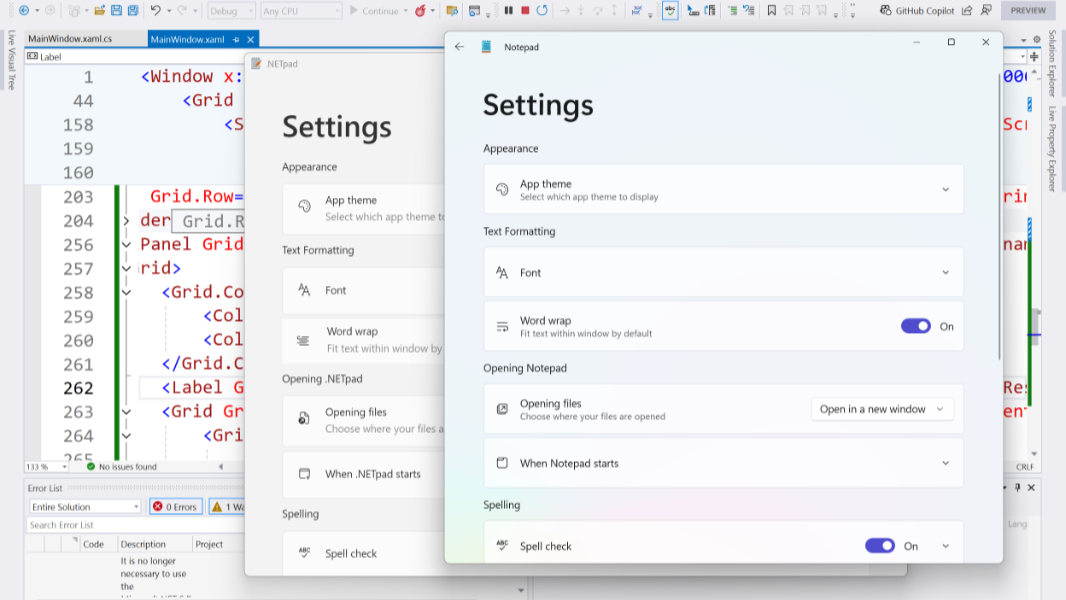
Task: Turn off Word wrap in Notepad settings
Action: pyautogui.click(x=915, y=326)
